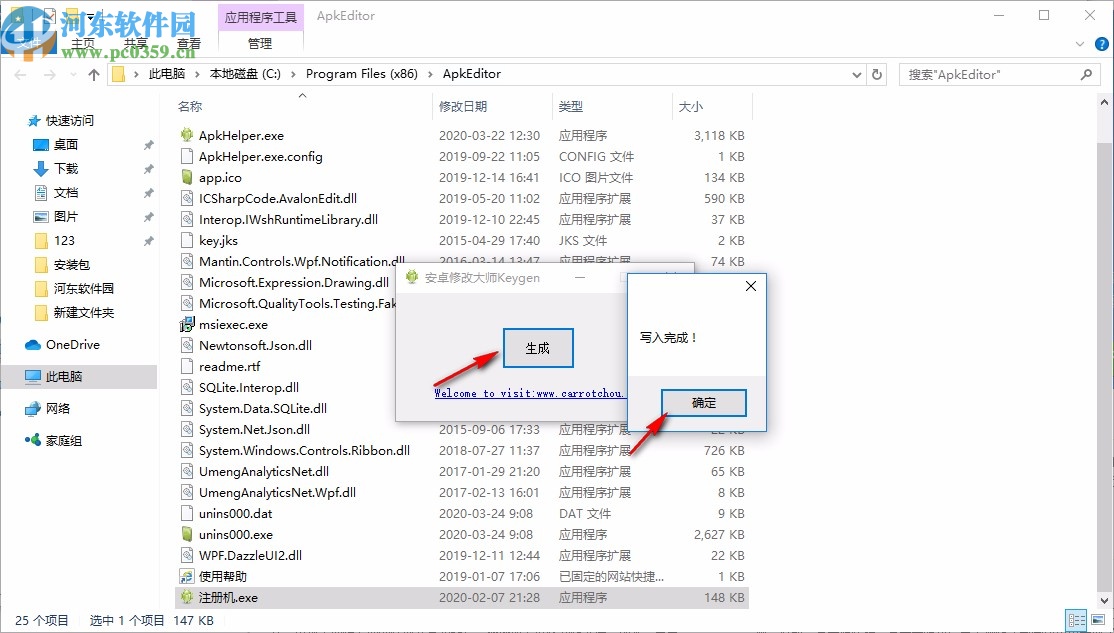The width and height of the screenshot is (1114, 633).
Task: Click the unins000.exe file icon
Action: pyautogui.click(x=187, y=534)
